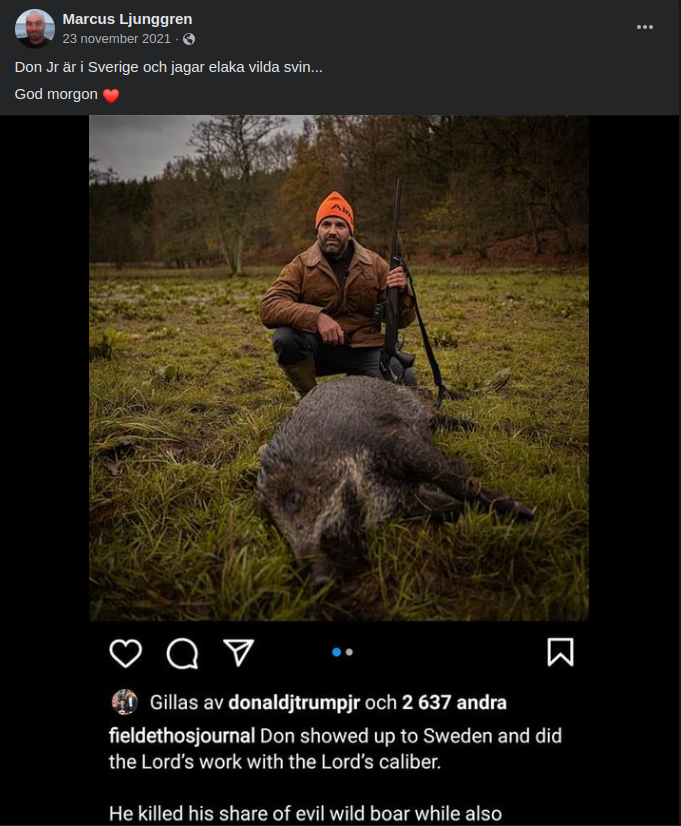This screenshot has width=681, height=826.
Task: Click the red heart emoji after "God morgon"
Action: tap(109, 96)
